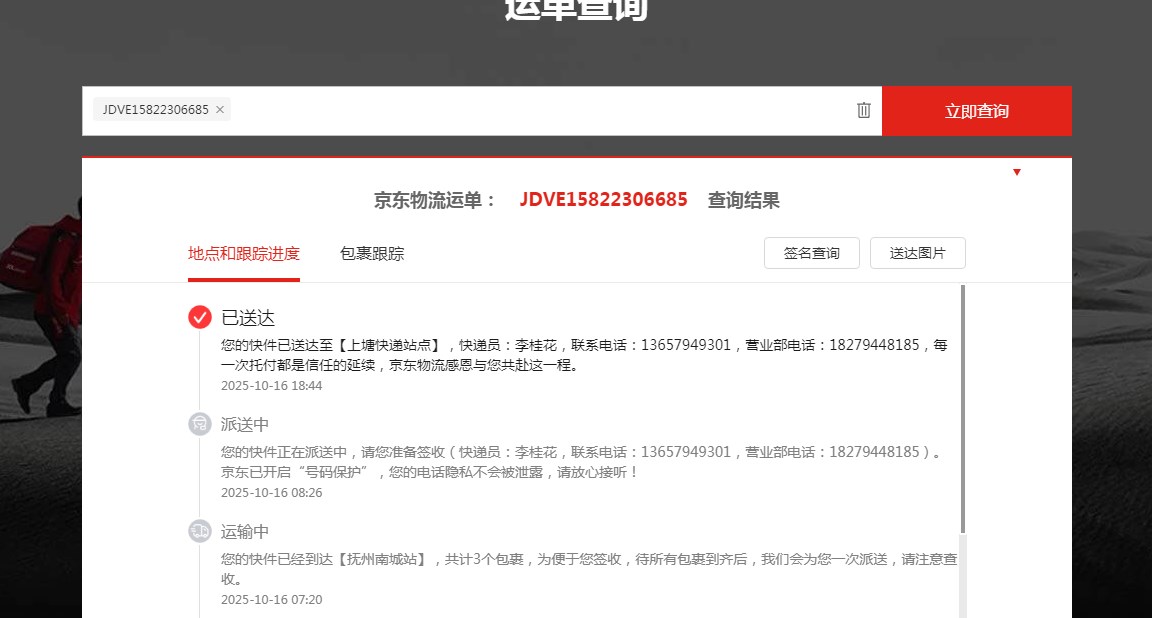View 送达图片 delivery photos

coord(917,253)
